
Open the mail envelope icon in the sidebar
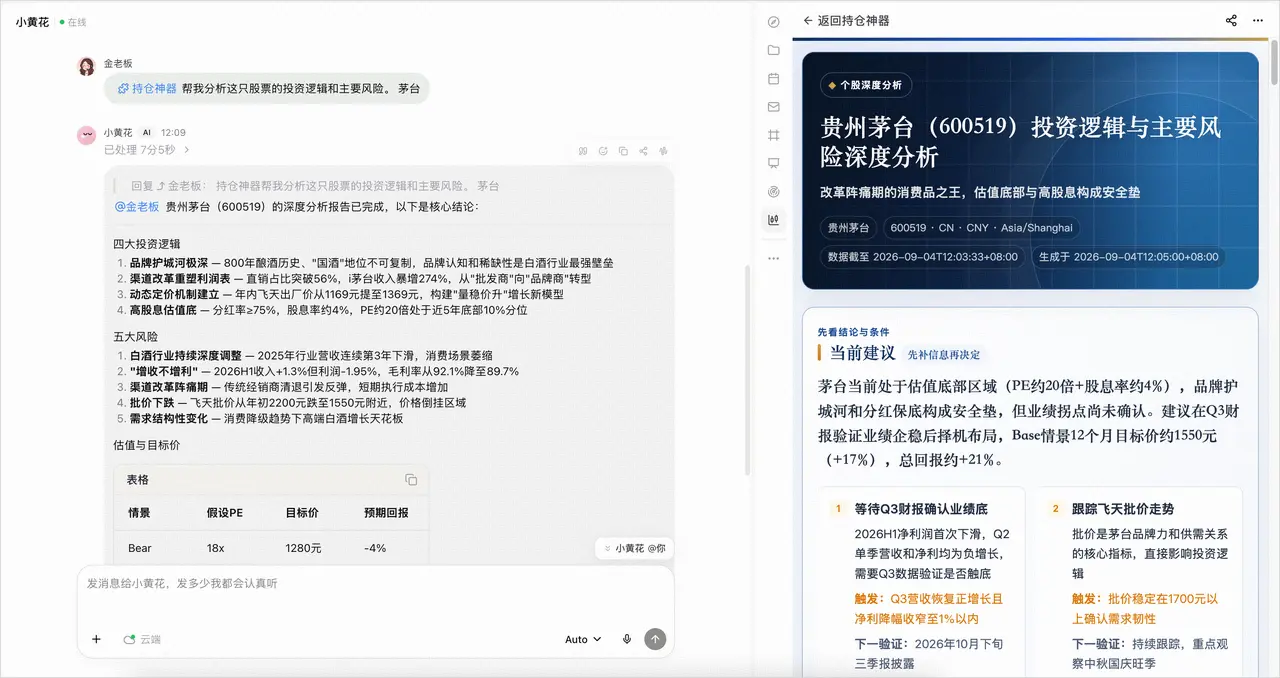[x=773, y=106]
